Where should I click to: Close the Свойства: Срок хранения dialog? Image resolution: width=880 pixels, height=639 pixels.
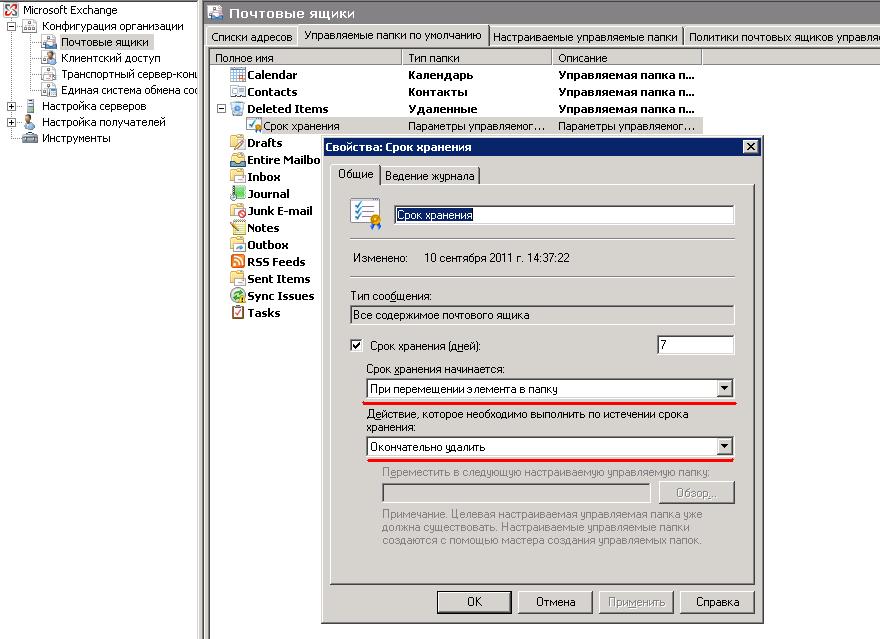pyautogui.click(x=750, y=147)
